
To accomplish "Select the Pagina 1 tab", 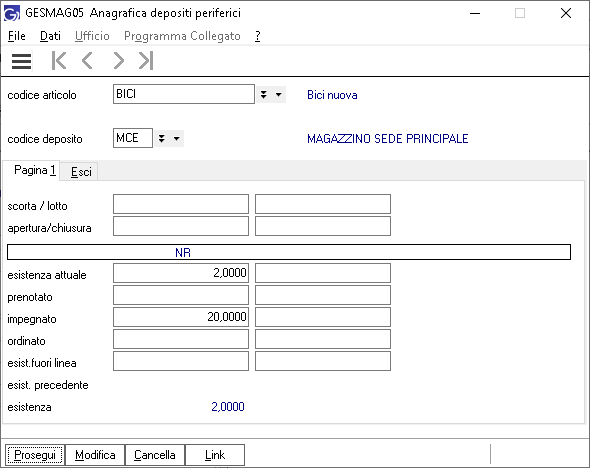I will (x=35, y=170).
